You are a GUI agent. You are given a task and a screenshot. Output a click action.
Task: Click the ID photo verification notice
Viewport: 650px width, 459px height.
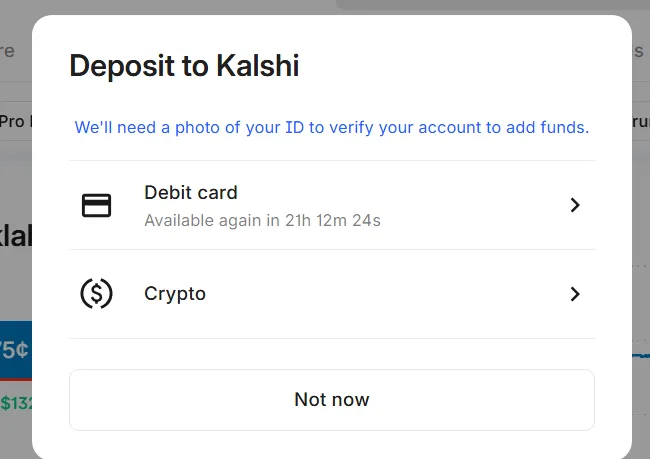[331, 128]
